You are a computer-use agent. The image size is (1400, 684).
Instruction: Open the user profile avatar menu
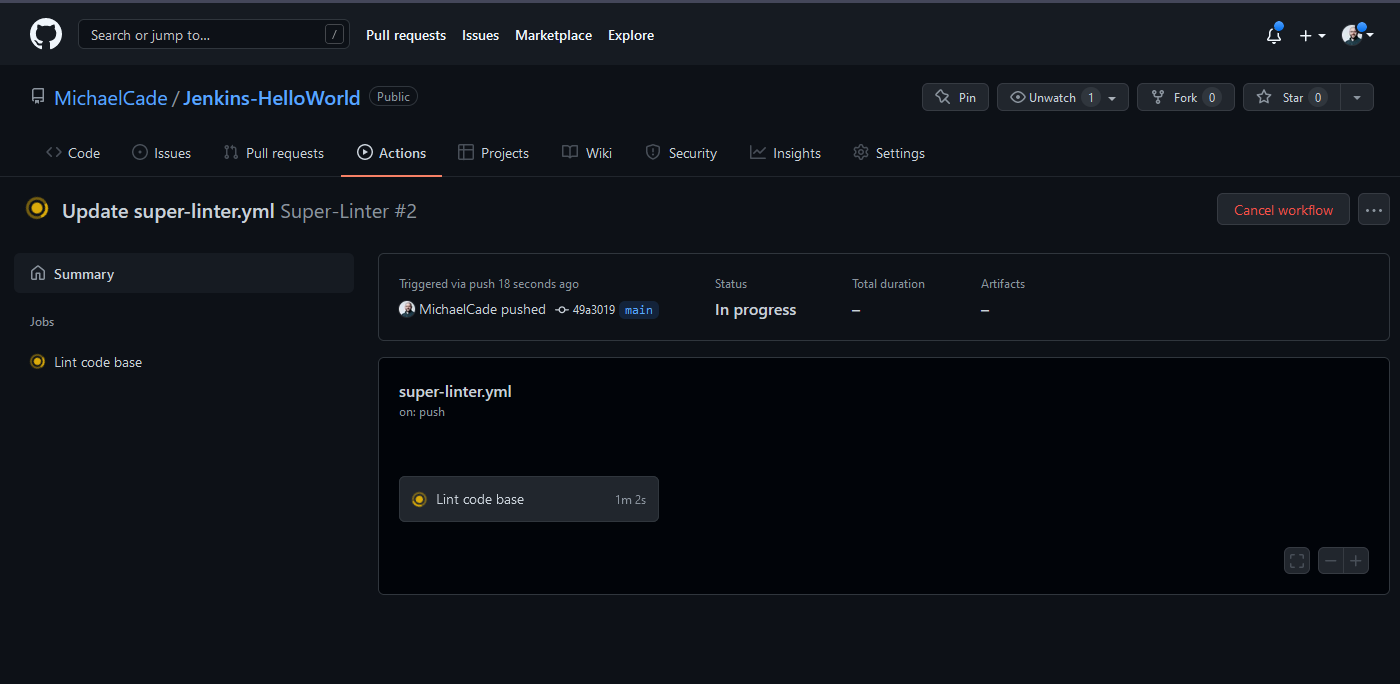1357,35
